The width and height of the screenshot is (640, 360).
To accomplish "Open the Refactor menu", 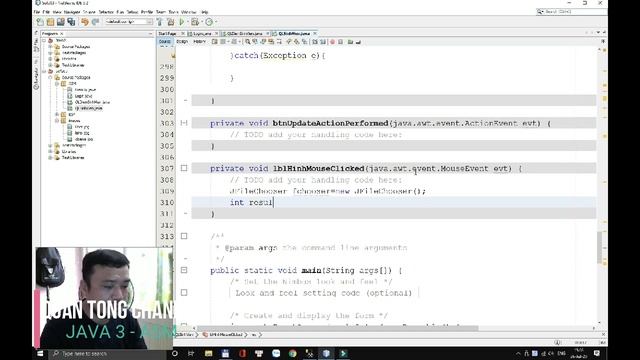I will pyautogui.click(x=106, y=12).
